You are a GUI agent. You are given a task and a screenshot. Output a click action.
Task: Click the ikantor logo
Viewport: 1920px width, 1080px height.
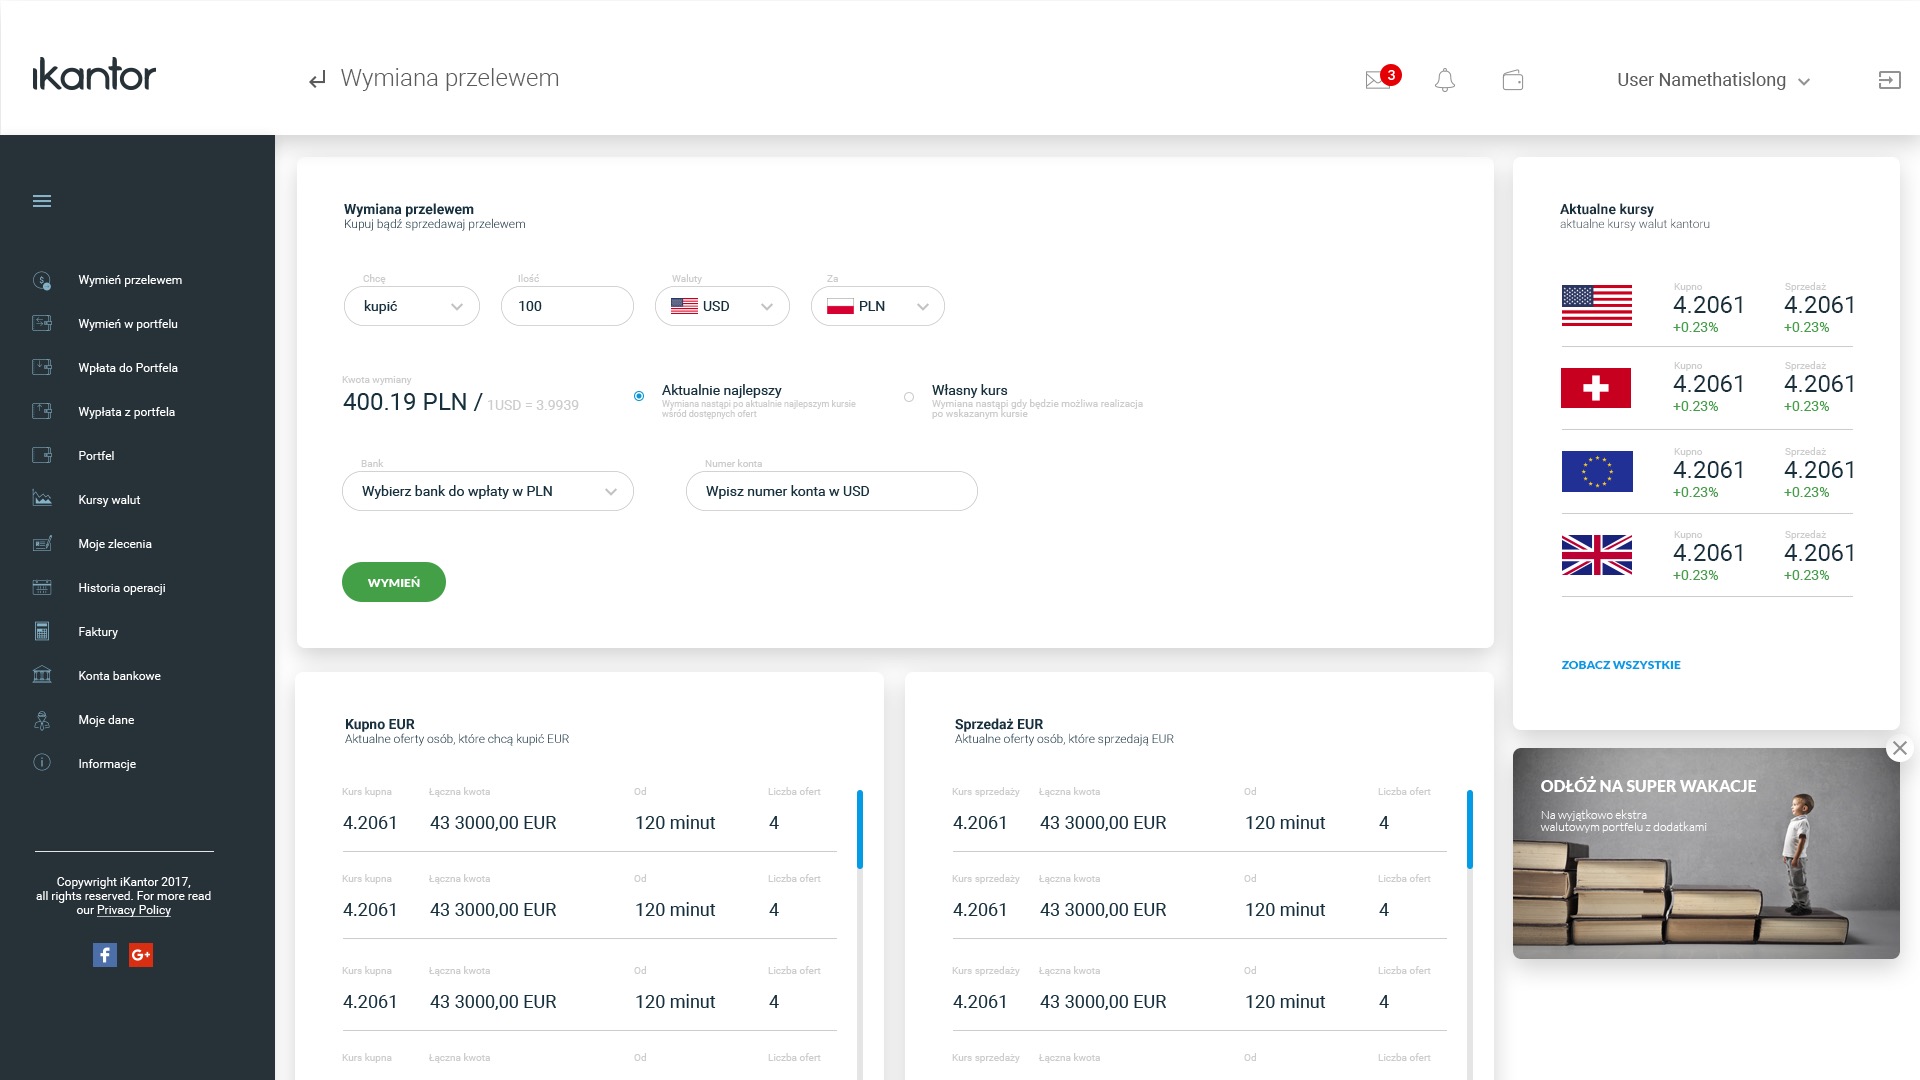(x=94, y=74)
